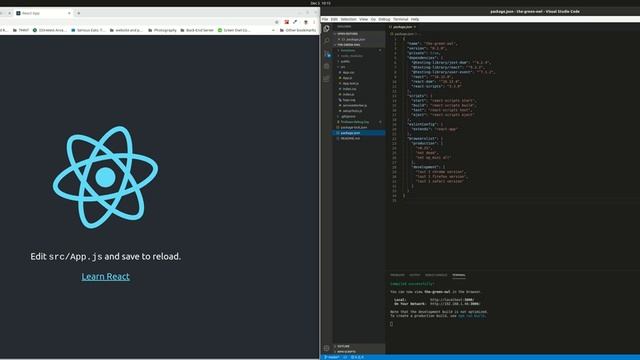Select package.json in the file explorer

(359, 133)
